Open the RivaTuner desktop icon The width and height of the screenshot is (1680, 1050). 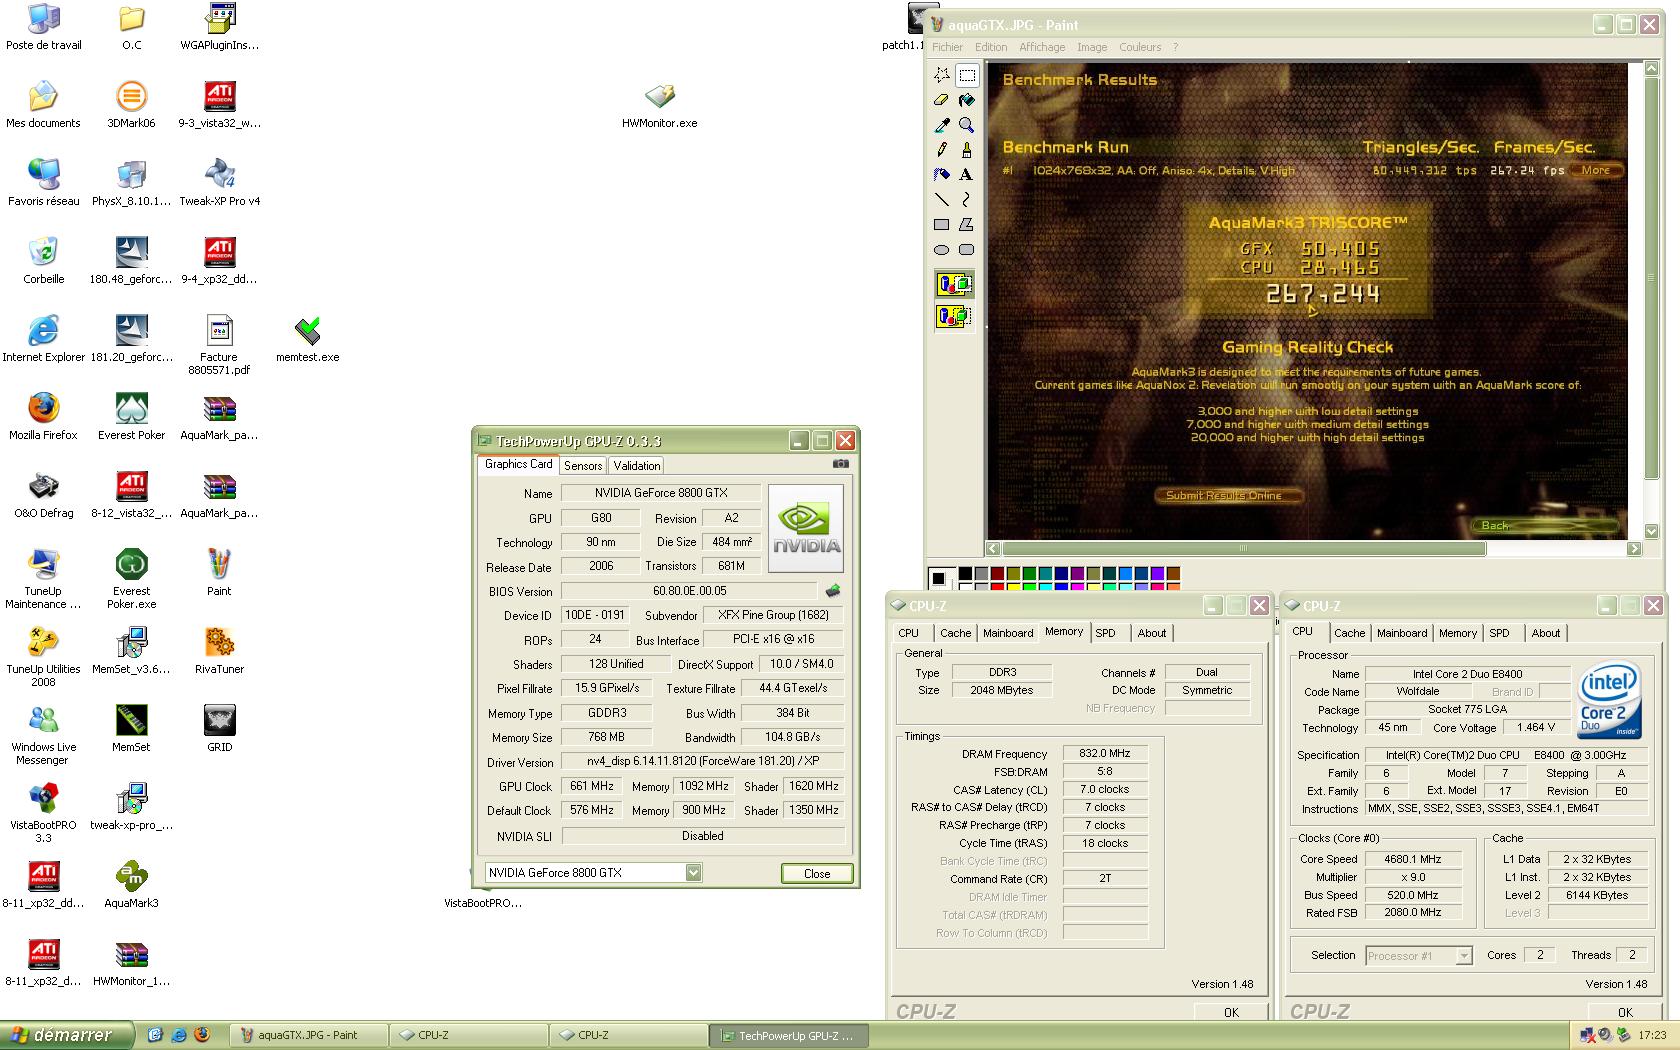click(x=219, y=651)
